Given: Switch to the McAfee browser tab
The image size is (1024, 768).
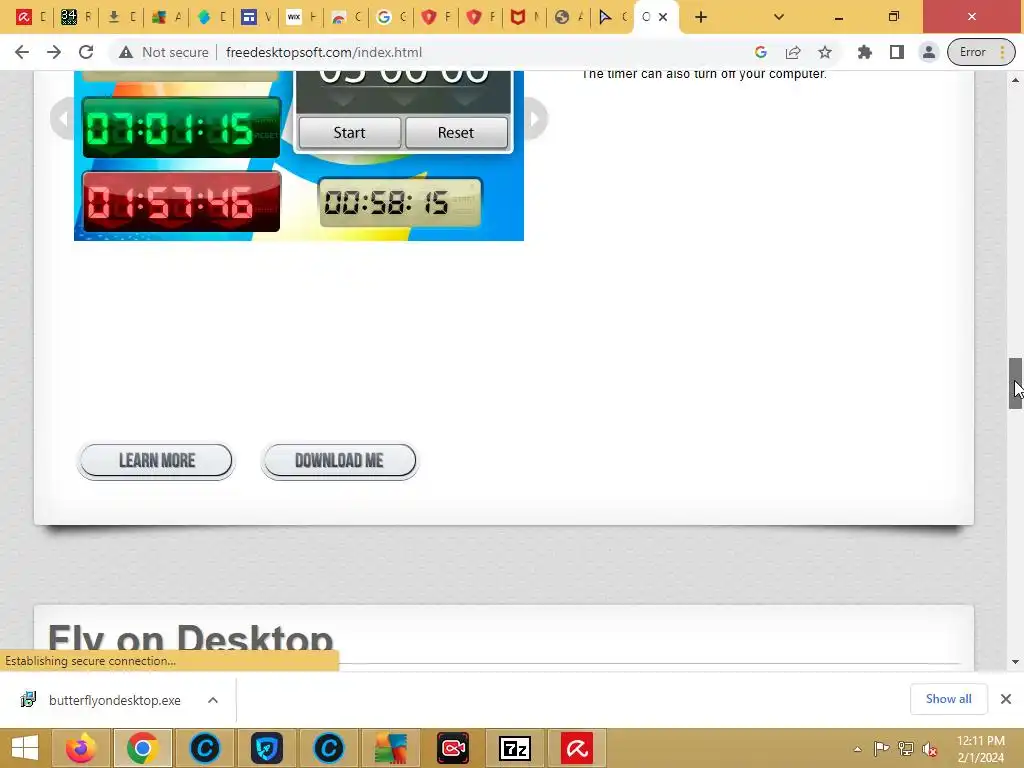Looking at the screenshot, I should (x=525, y=17).
